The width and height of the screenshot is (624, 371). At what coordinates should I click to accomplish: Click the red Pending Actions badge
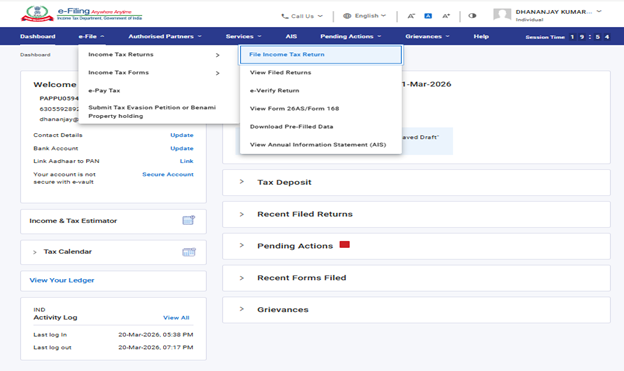coord(345,244)
